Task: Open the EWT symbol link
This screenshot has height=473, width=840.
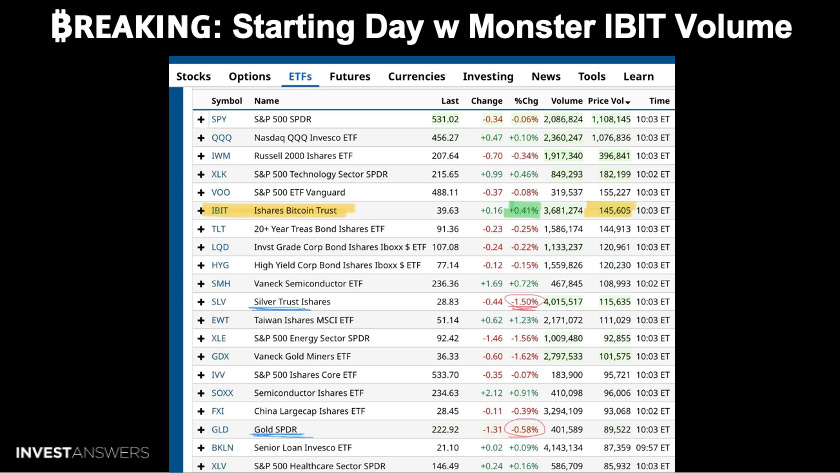Action: click(220, 320)
